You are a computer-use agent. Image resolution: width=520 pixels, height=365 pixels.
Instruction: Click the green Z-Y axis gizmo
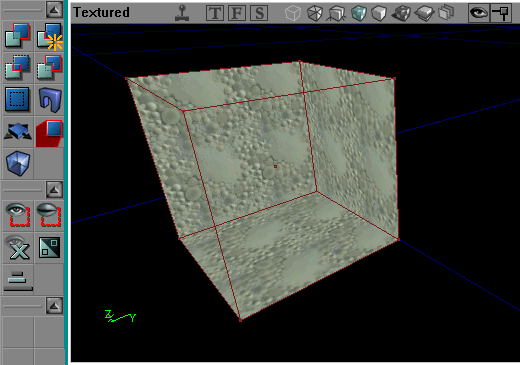120,316
